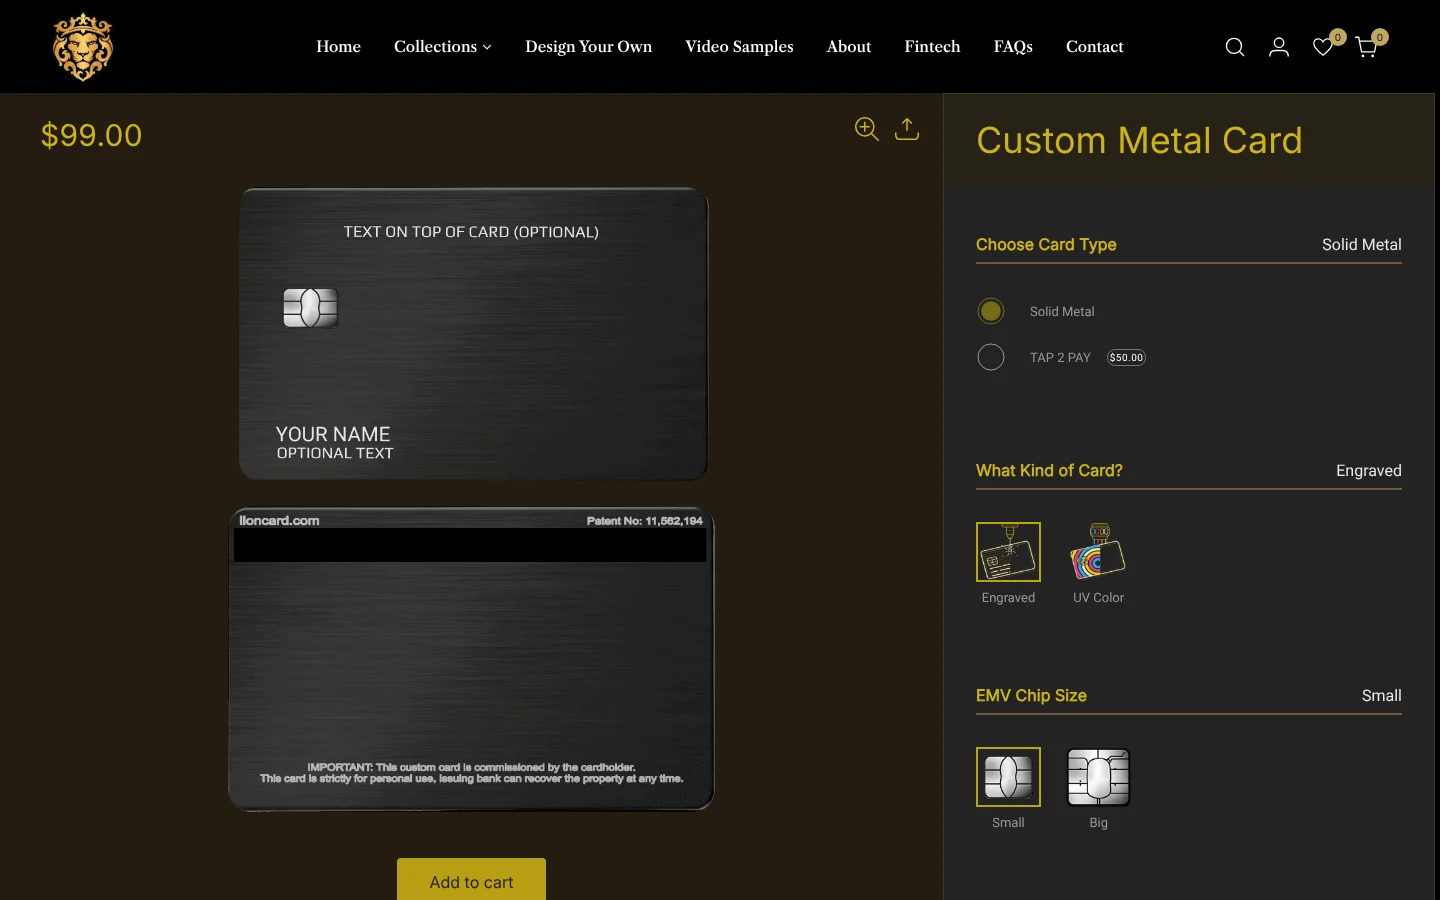Click the EMV chip on card front
The width and height of the screenshot is (1440, 900).
[310, 308]
